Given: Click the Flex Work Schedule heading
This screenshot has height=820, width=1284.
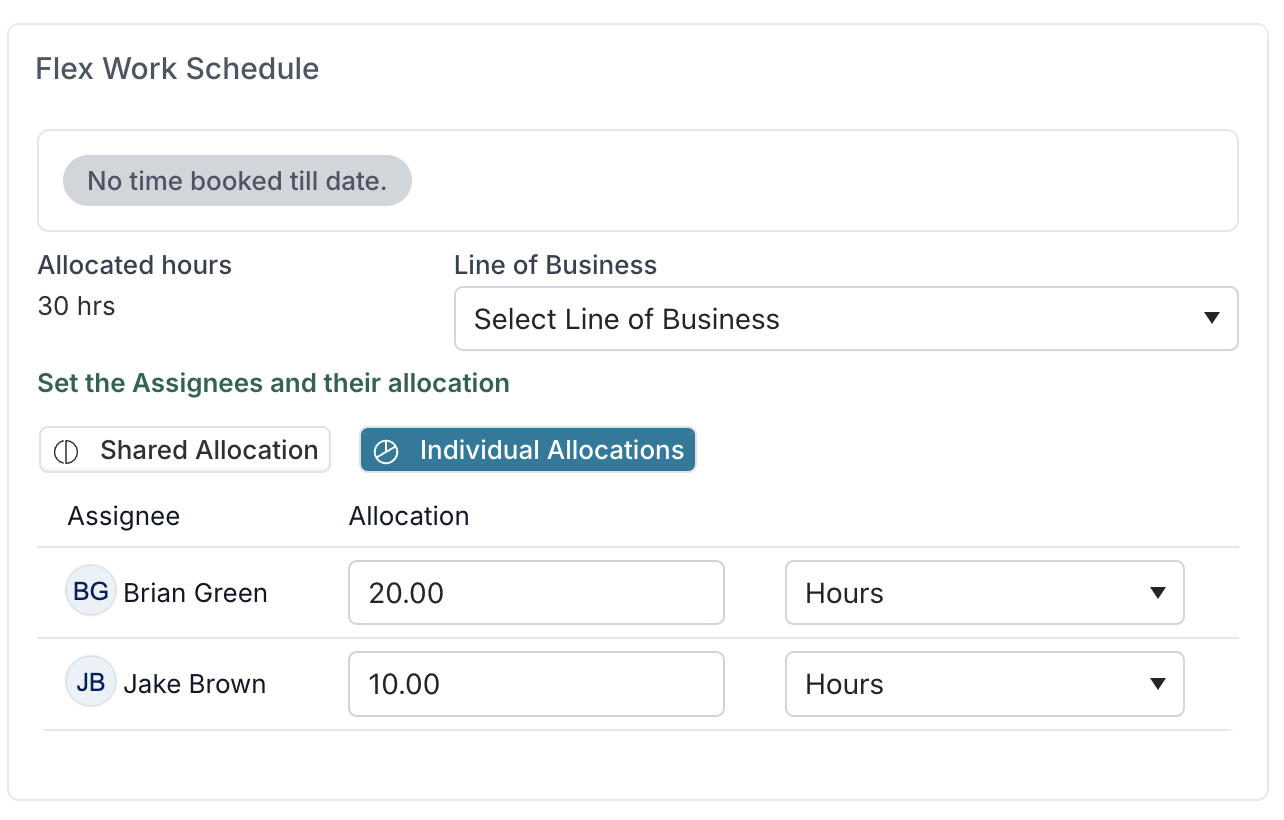Looking at the screenshot, I should click(x=178, y=69).
